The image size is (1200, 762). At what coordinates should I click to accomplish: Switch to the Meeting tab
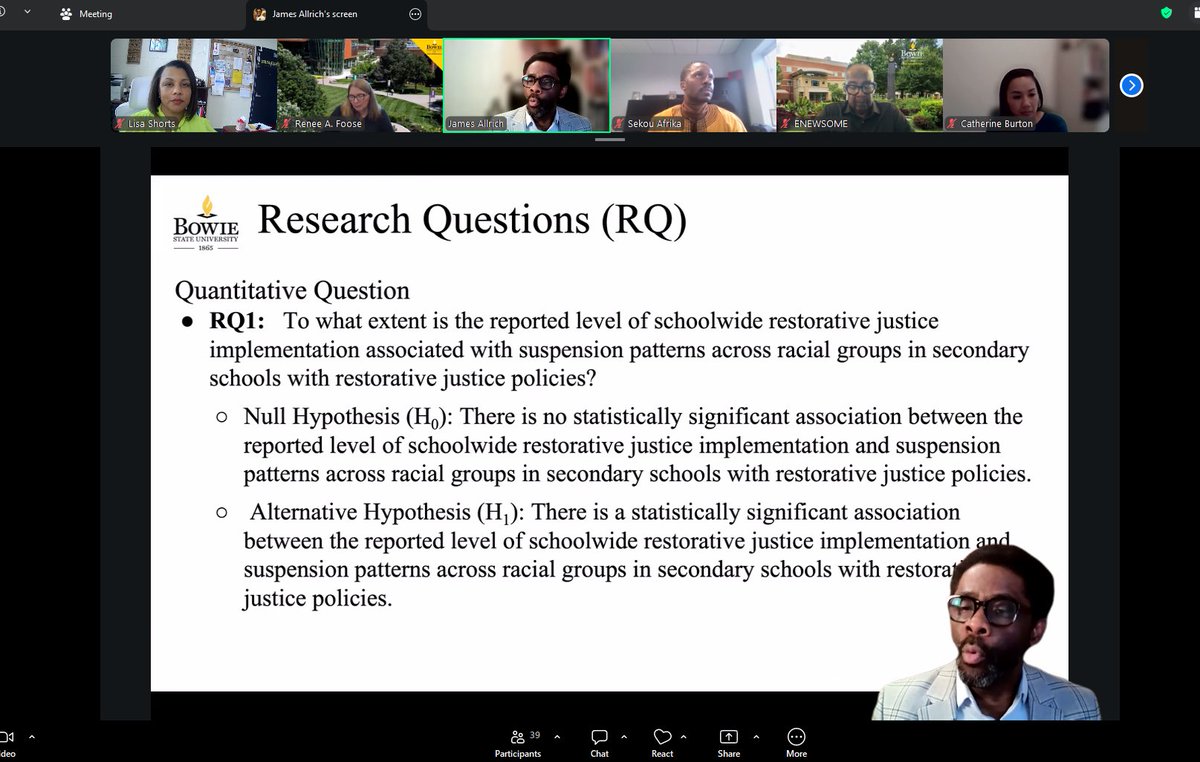tap(86, 14)
